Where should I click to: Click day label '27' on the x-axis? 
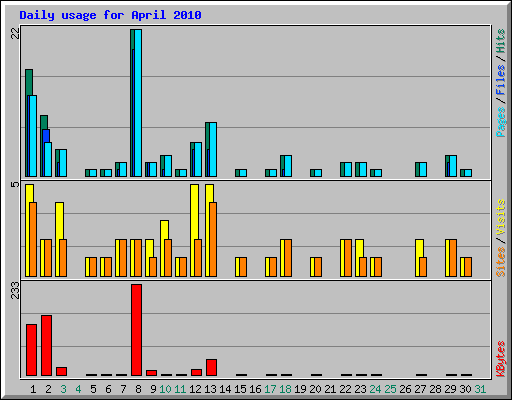click(x=420, y=389)
